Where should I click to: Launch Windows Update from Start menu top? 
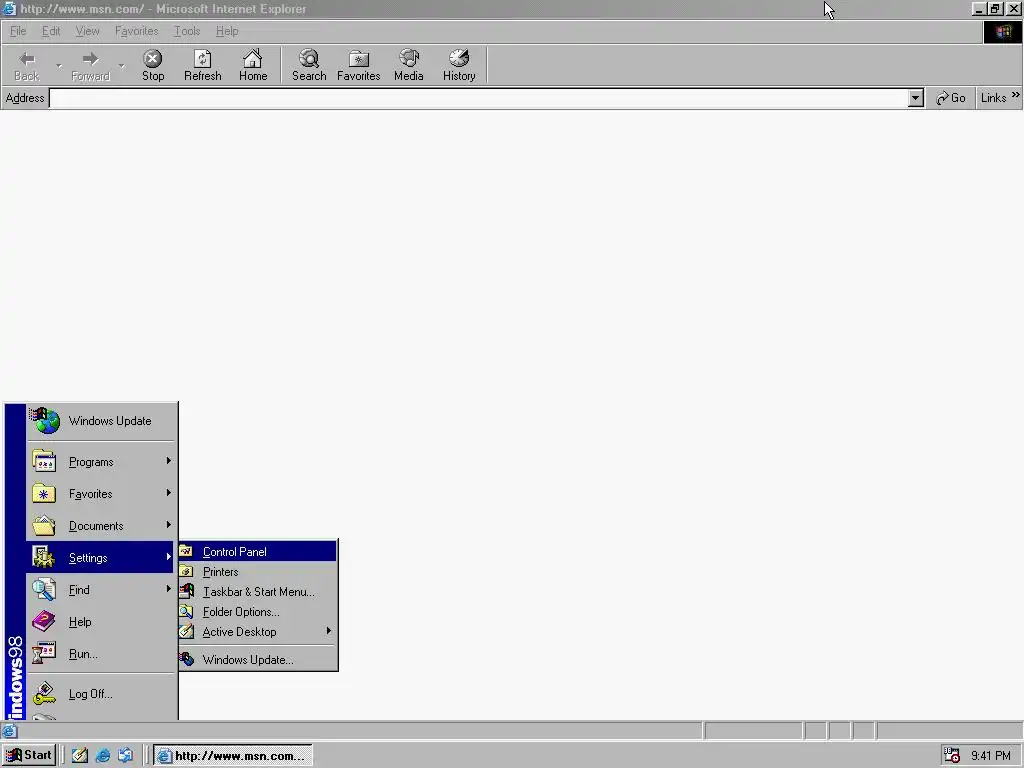click(101, 421)
